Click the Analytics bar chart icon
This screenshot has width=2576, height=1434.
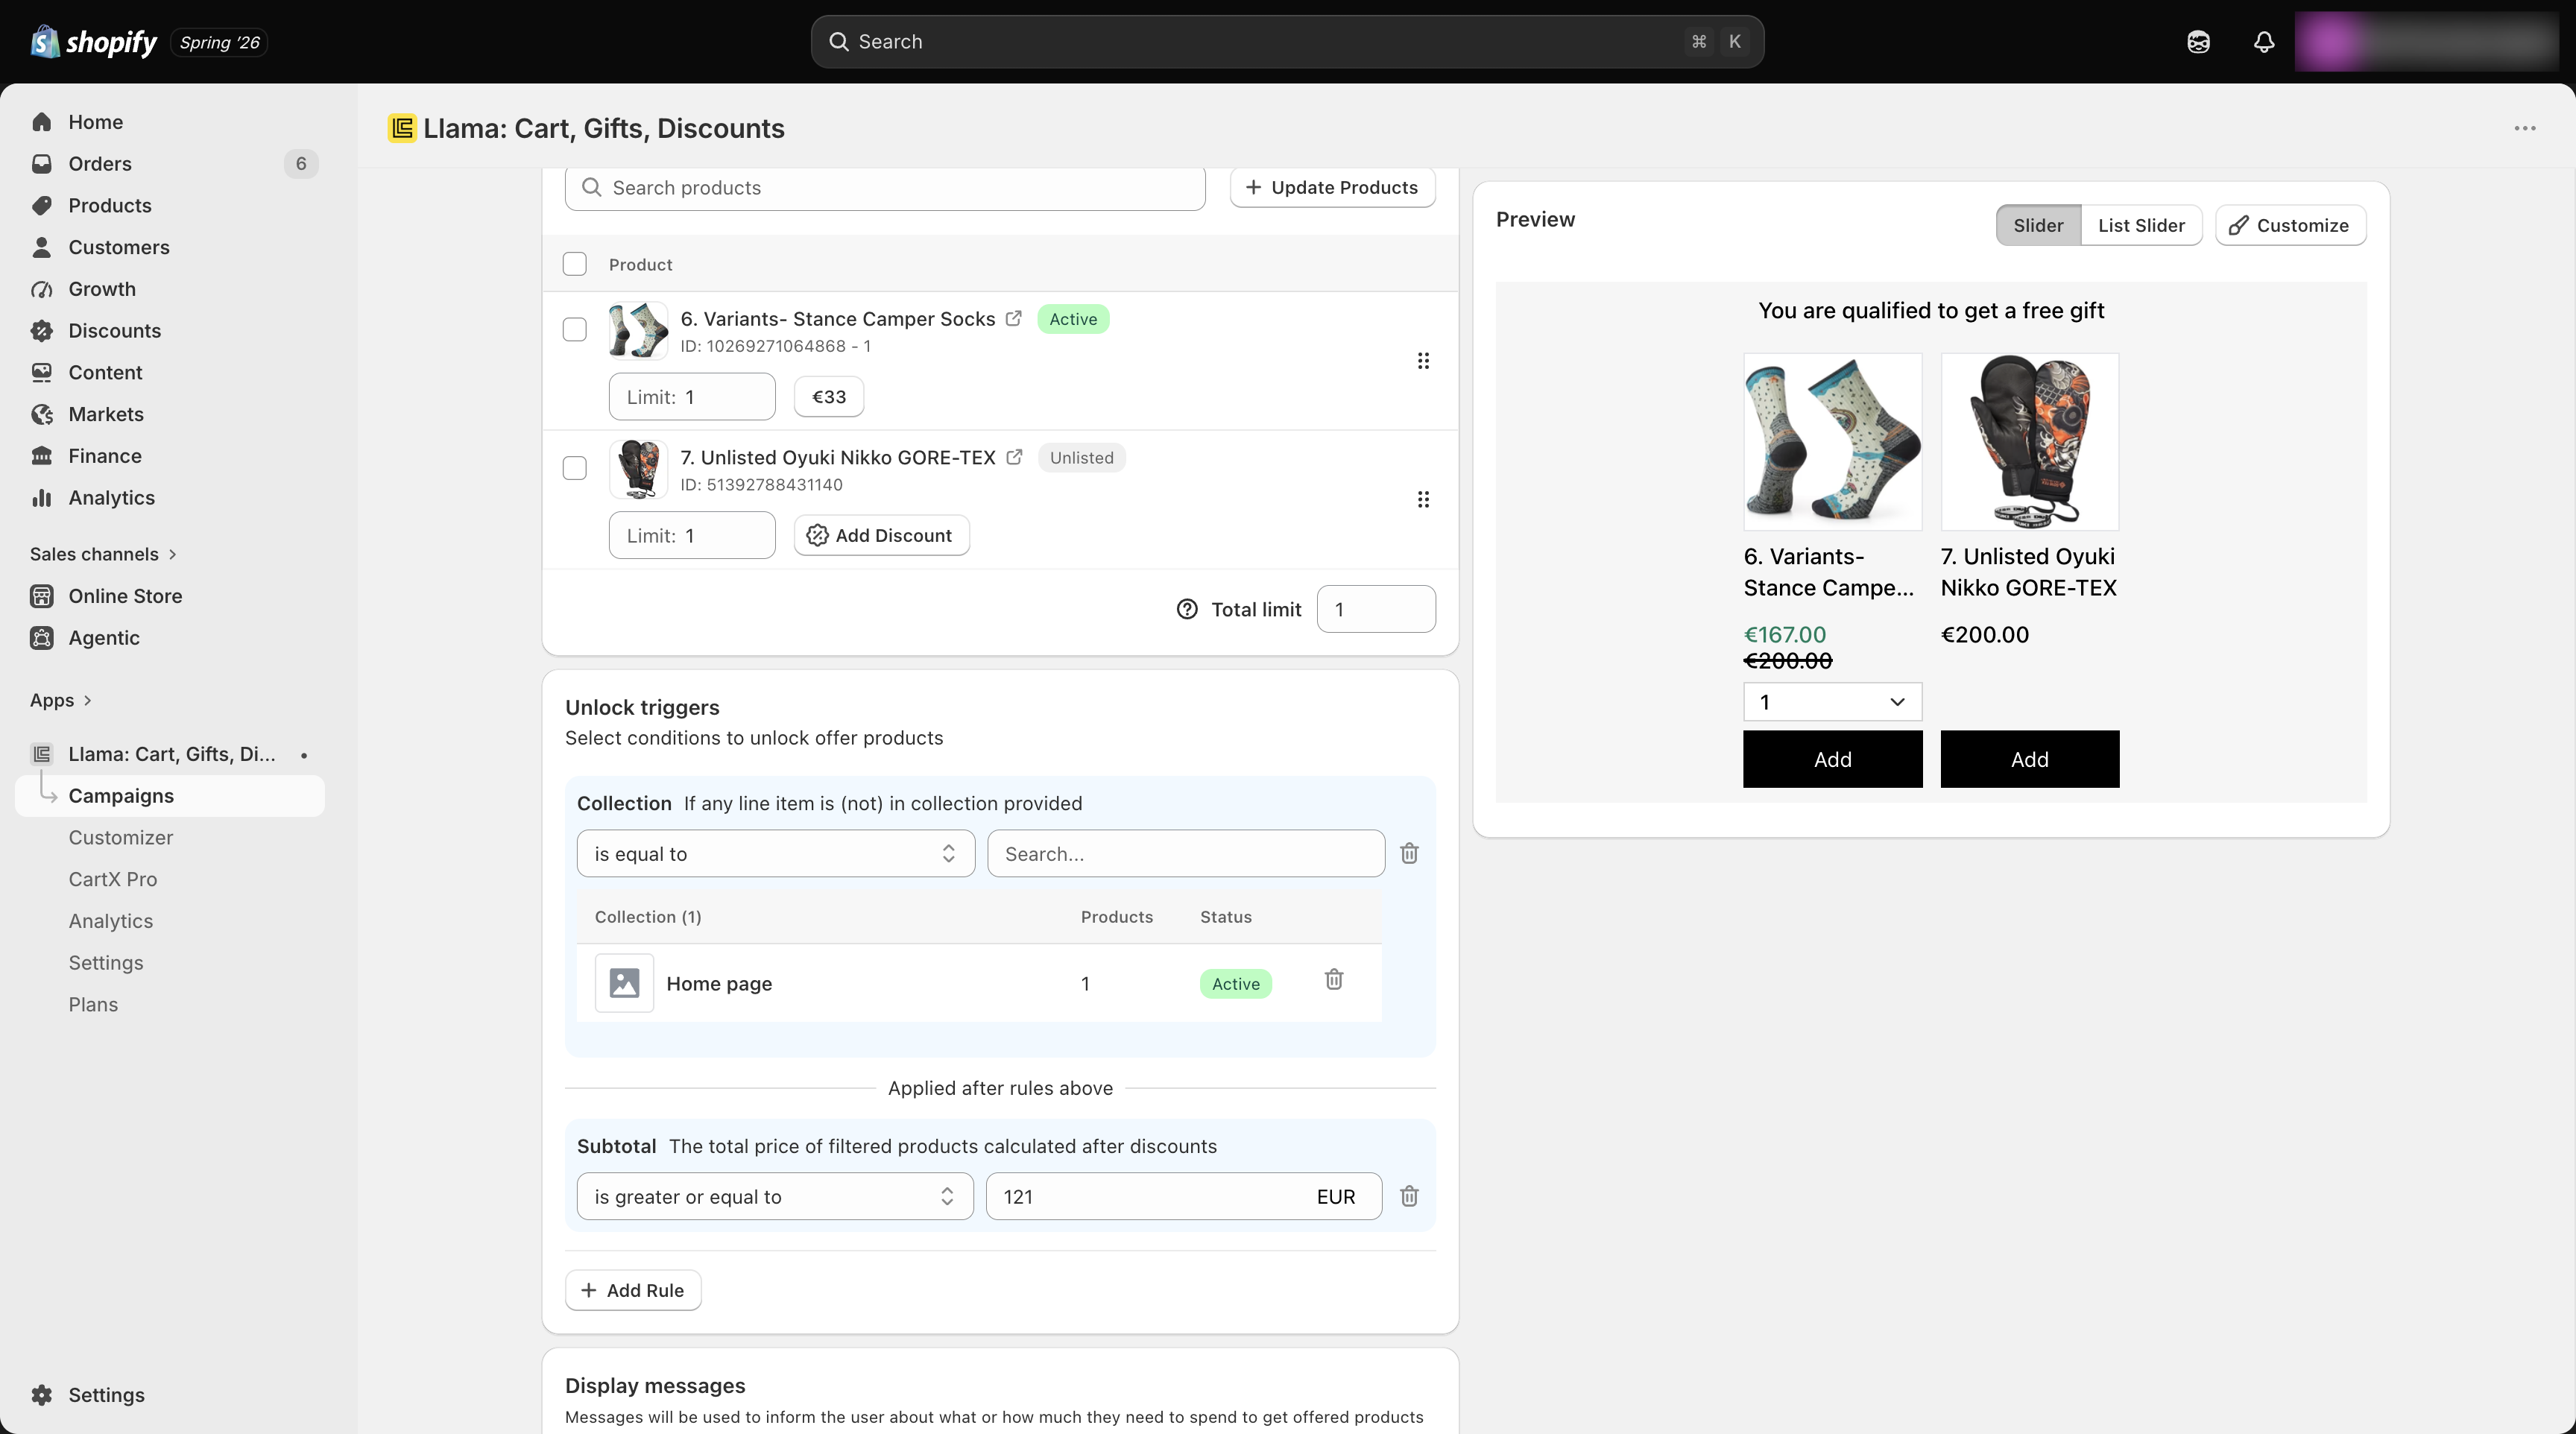tap(42, 498)
